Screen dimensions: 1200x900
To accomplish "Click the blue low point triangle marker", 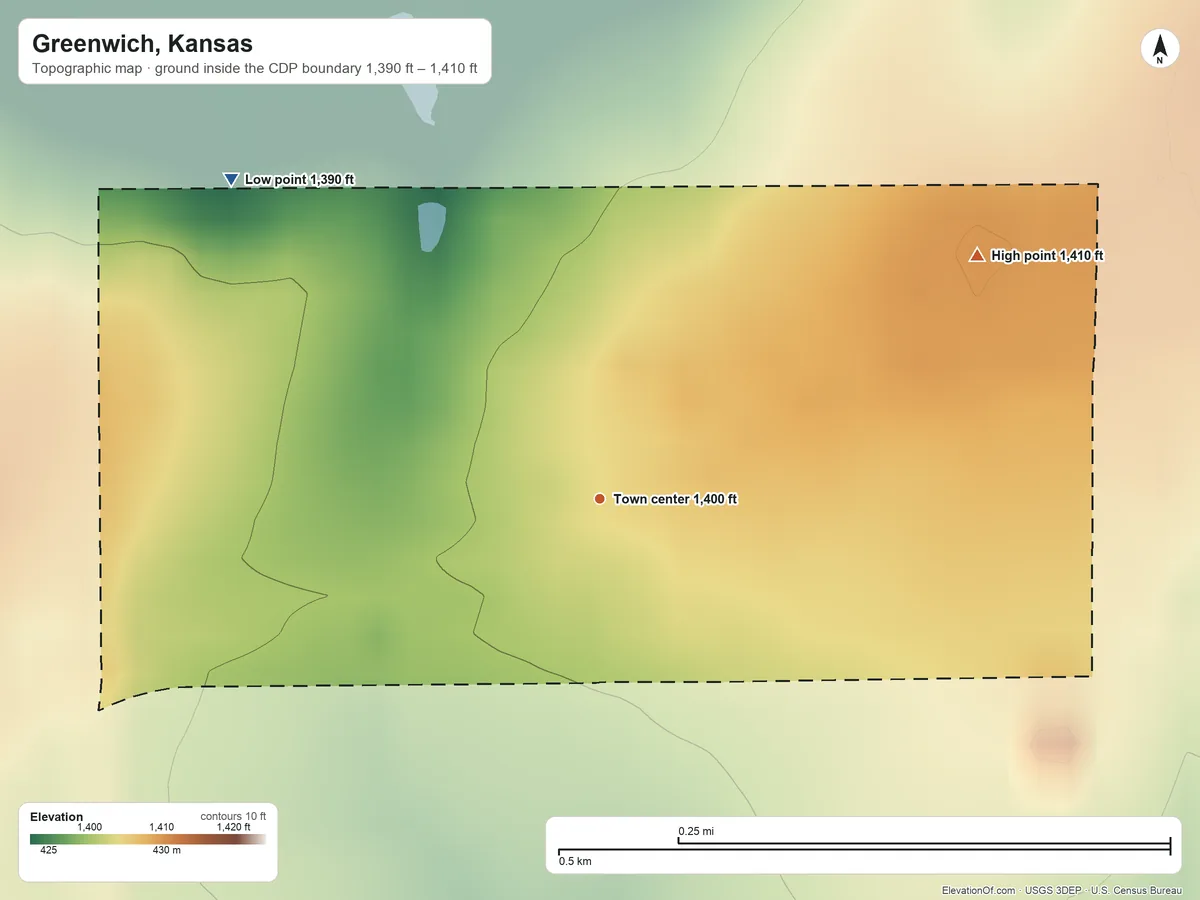I will point(231,179).
